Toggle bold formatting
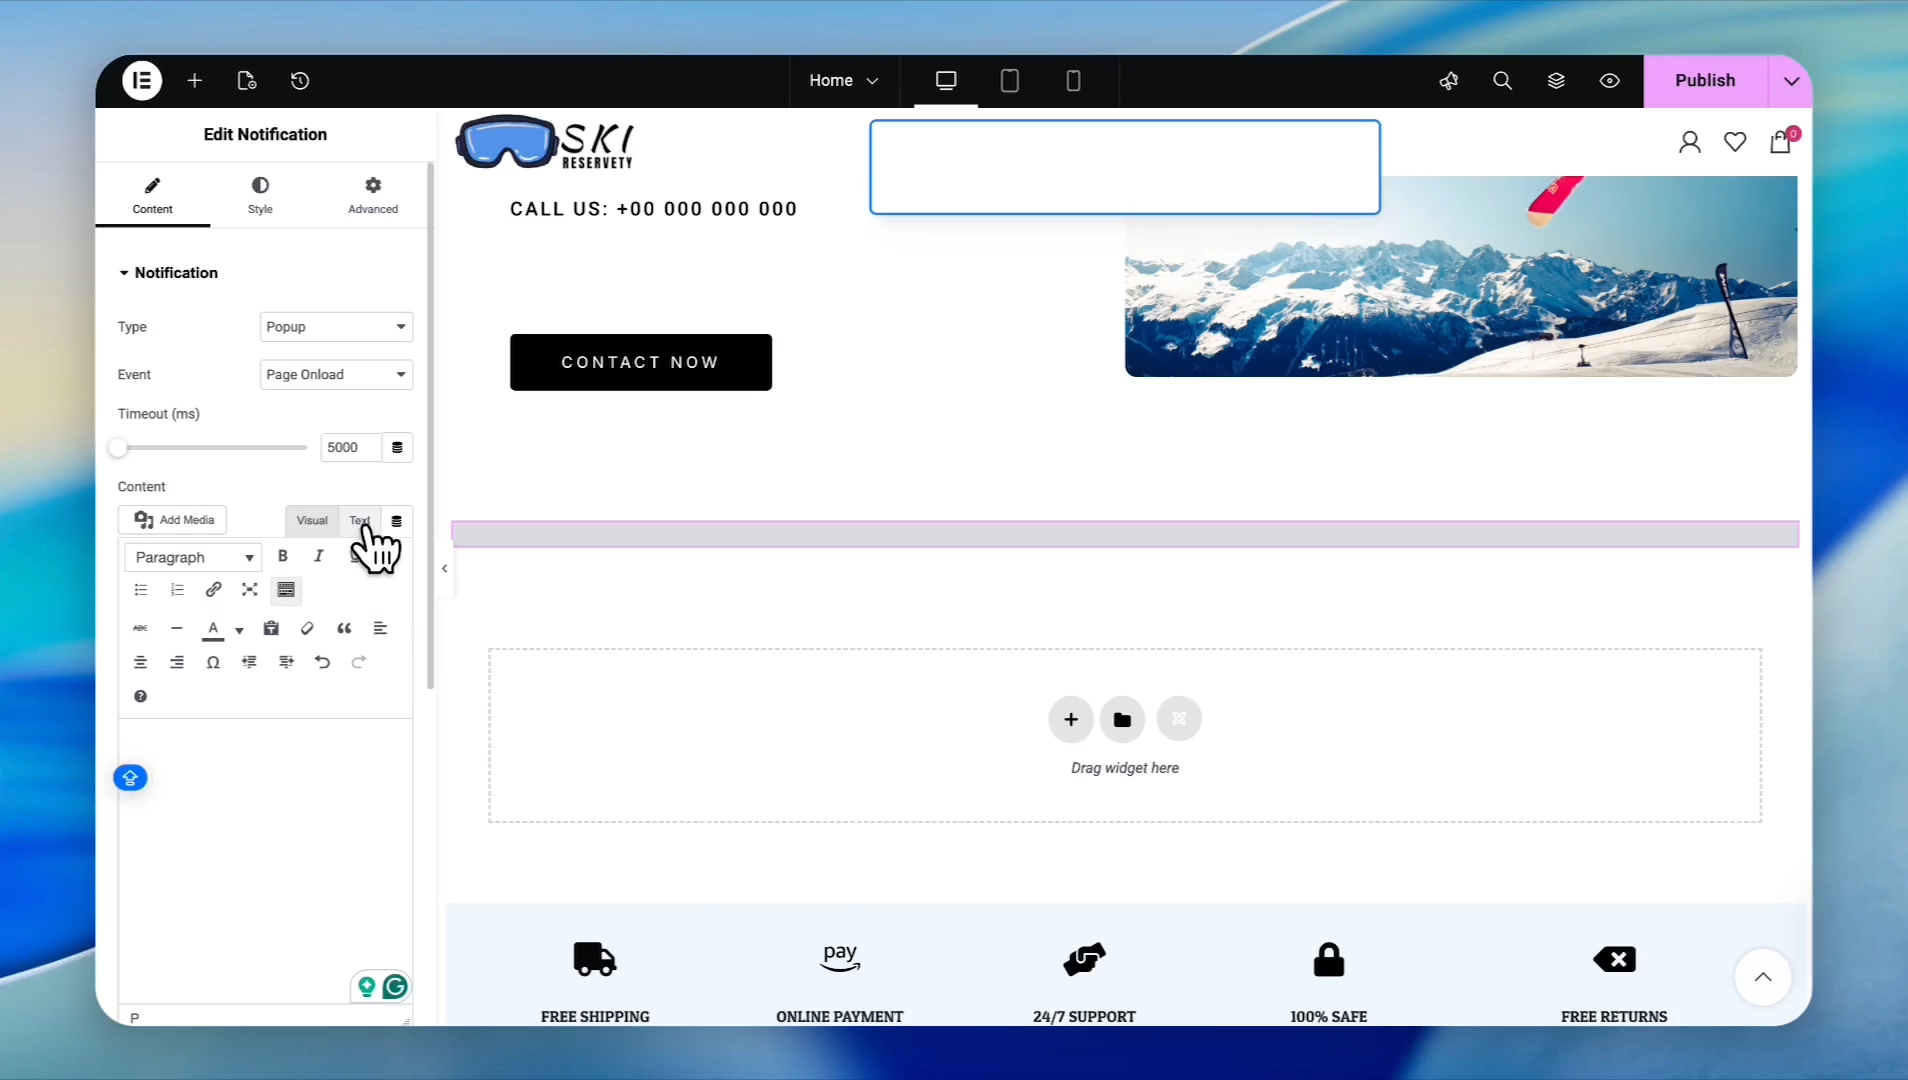 pyautogui.click(x=283, y=556)
